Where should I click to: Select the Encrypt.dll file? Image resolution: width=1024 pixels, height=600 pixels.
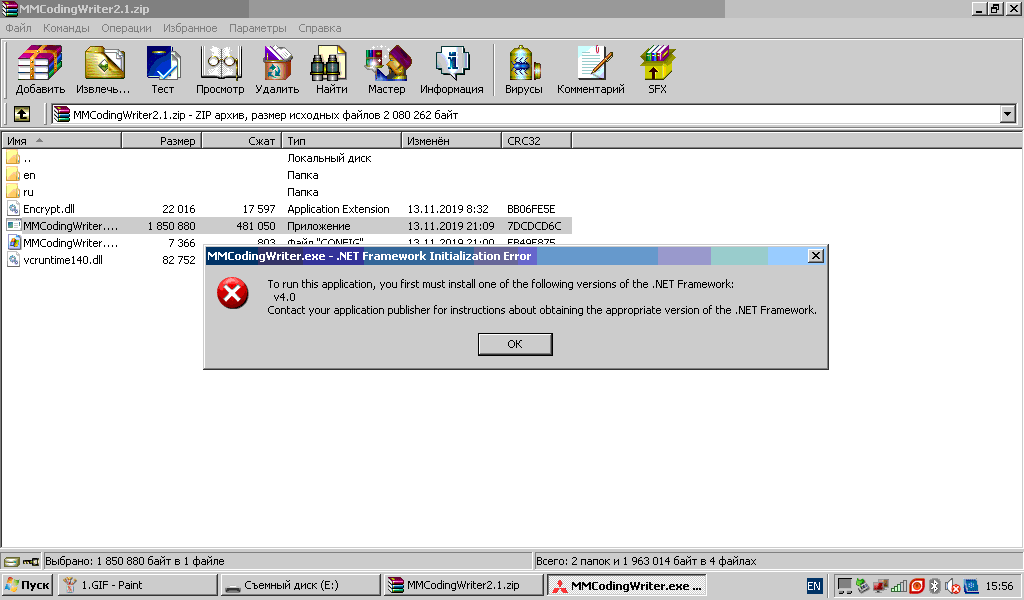(287, 209)
